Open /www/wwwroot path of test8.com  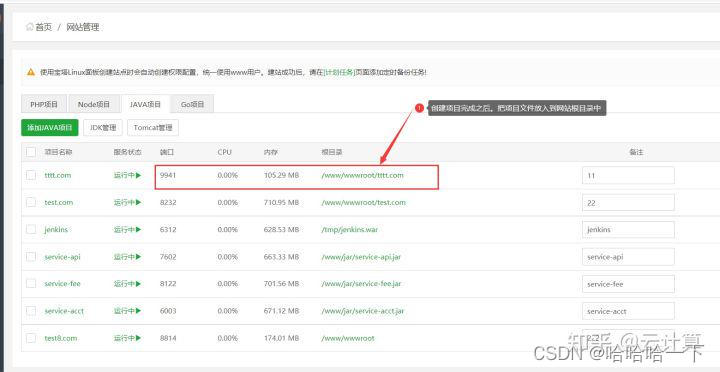348,338
